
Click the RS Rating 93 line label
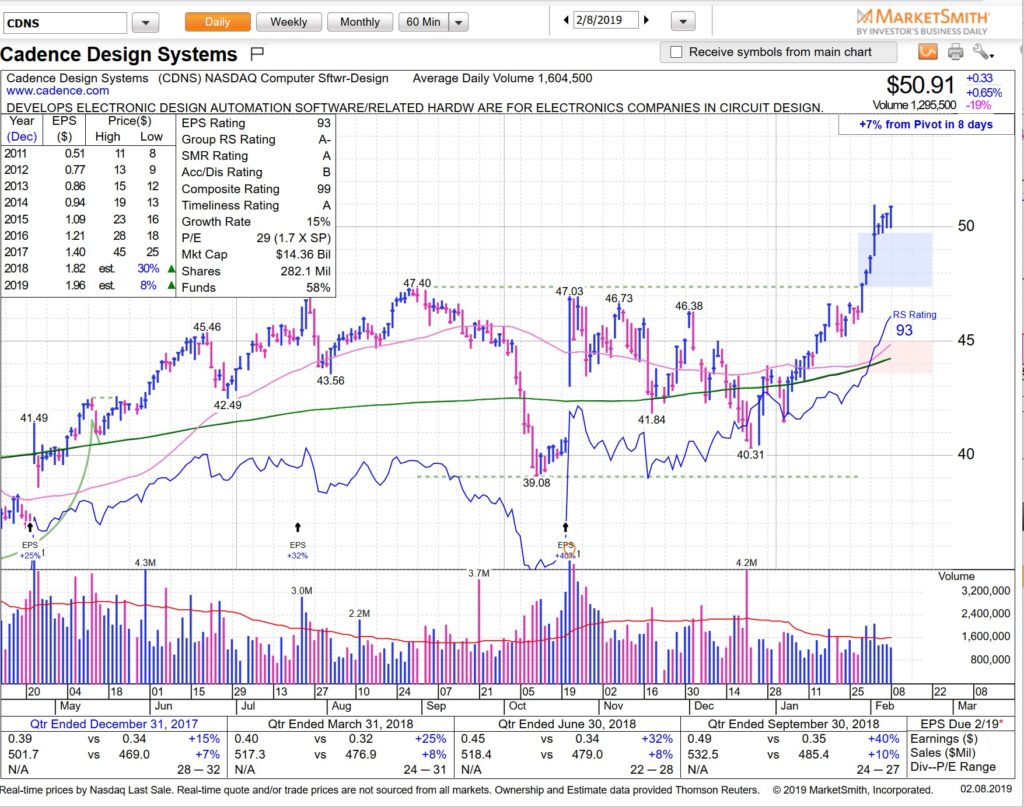(914, 323)
